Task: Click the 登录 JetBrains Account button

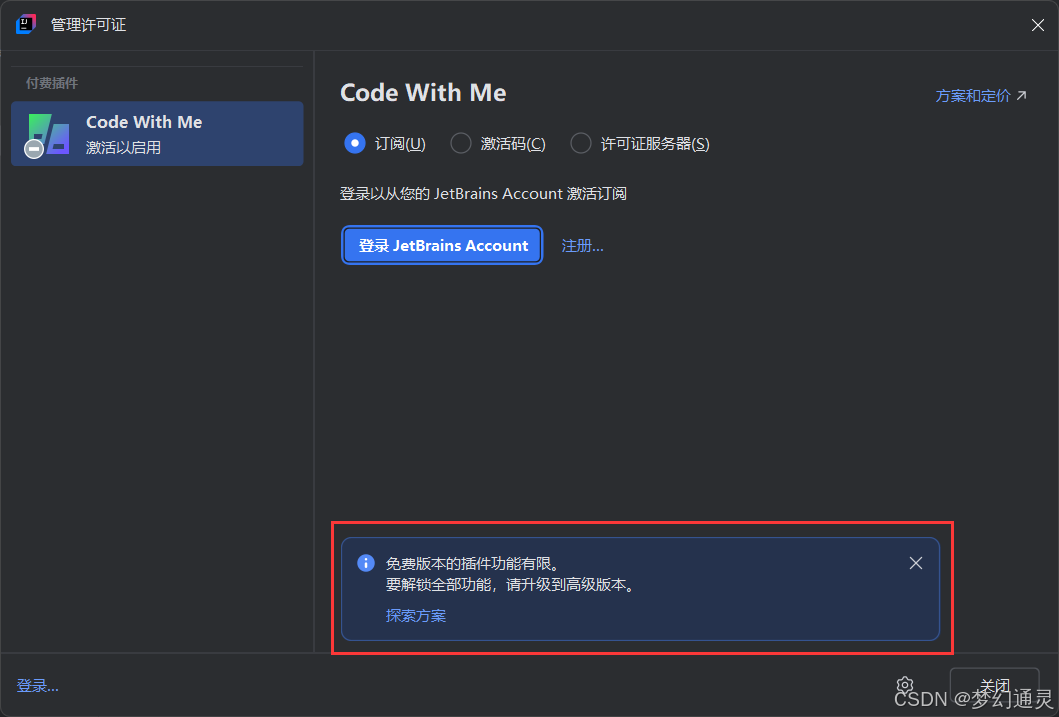Action: (442, 245)
